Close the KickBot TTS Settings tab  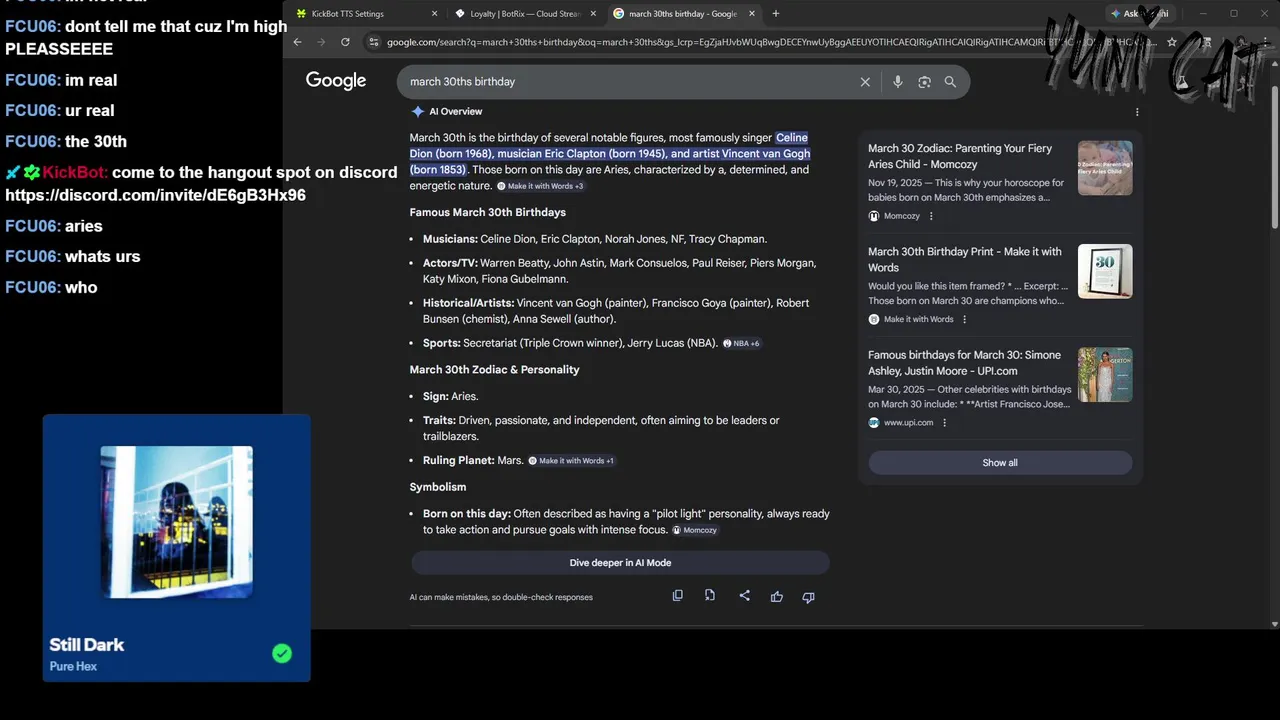coord(434,14)
